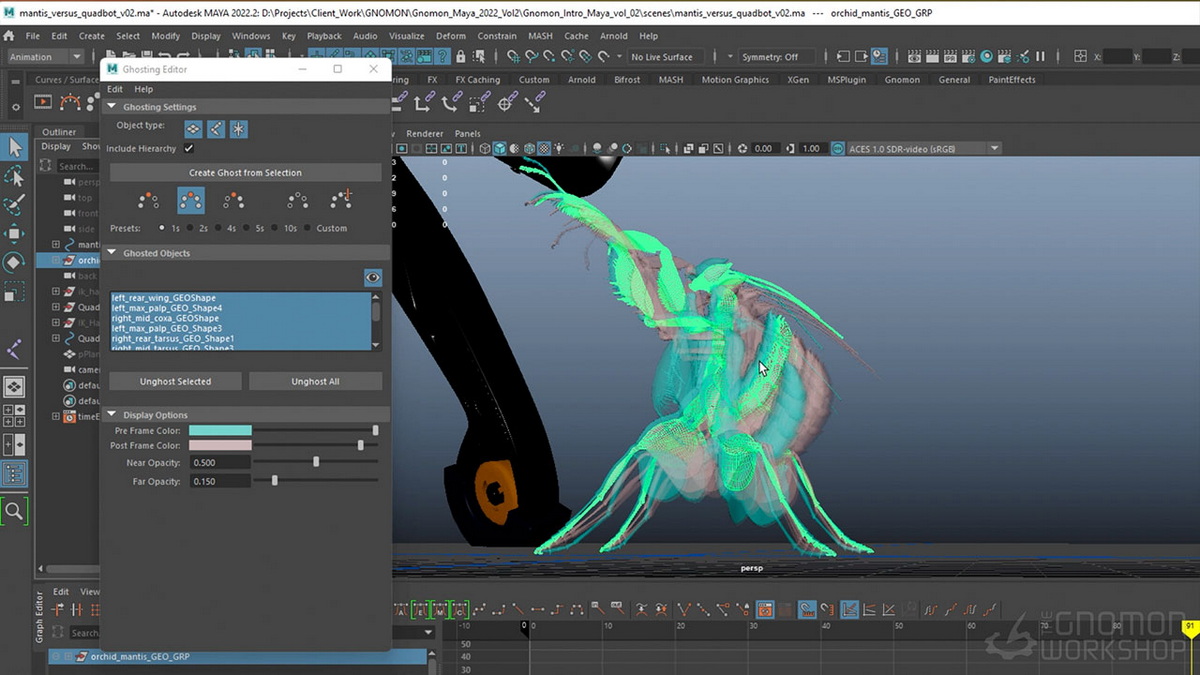Choose the highlighted pre-and-post frames ghost mode
The image size is (1200, 675).
(191, 201)
